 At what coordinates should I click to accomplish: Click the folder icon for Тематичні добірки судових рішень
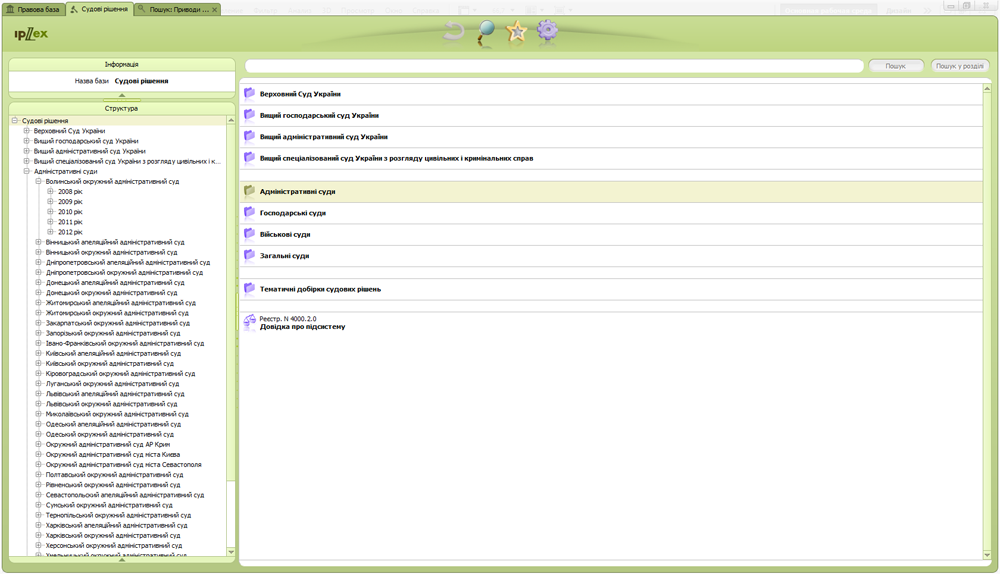point(249,288)
